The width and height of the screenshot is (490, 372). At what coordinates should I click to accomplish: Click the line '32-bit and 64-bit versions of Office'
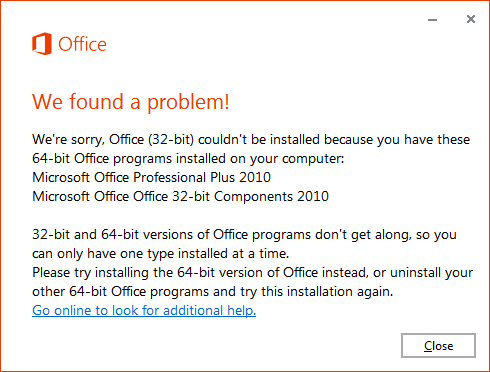click(244, 235)
